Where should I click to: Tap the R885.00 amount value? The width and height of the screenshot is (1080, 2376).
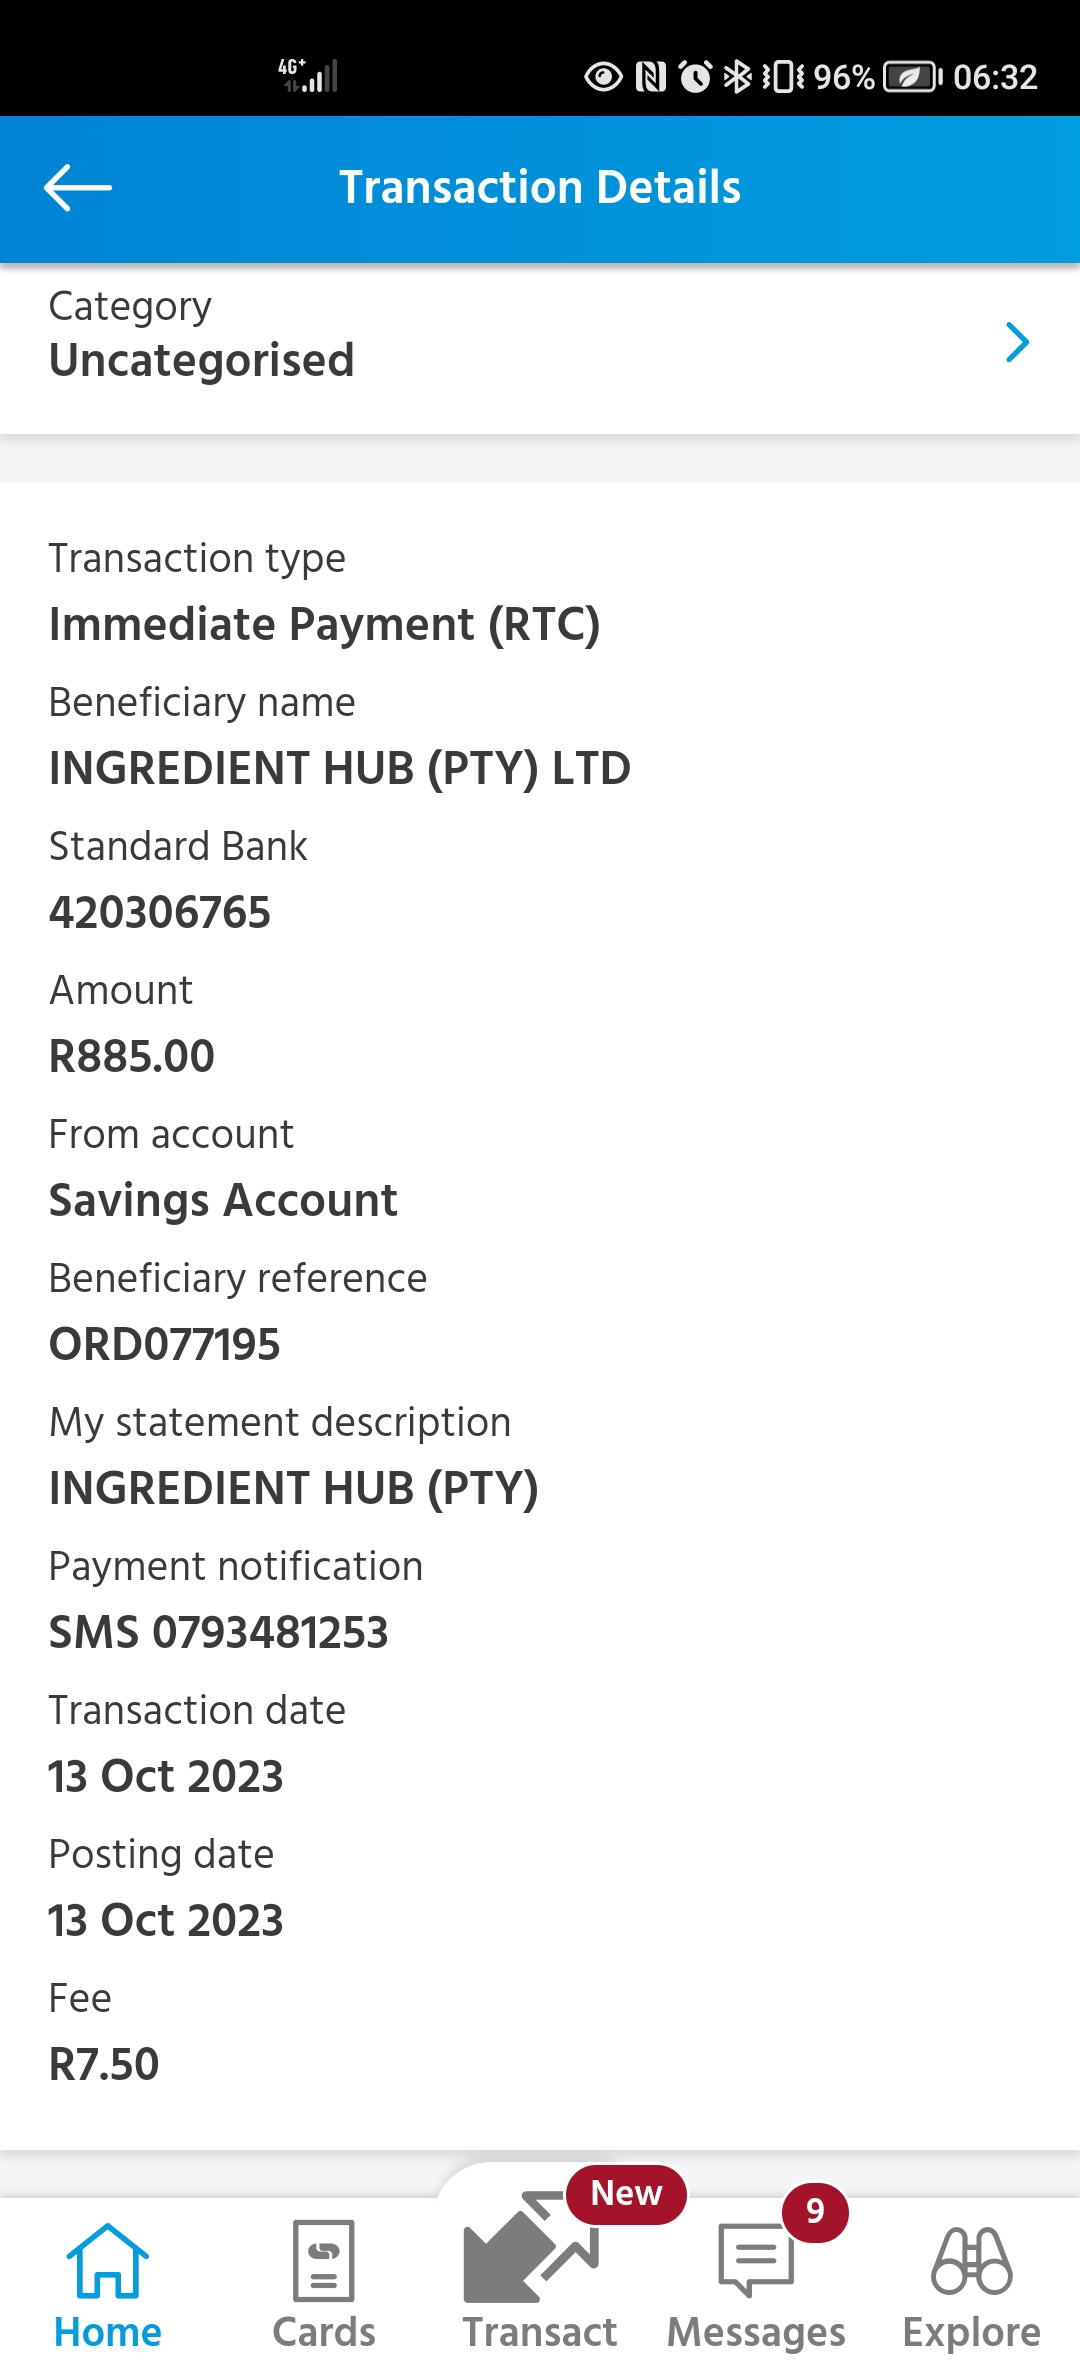(132, 1057)
